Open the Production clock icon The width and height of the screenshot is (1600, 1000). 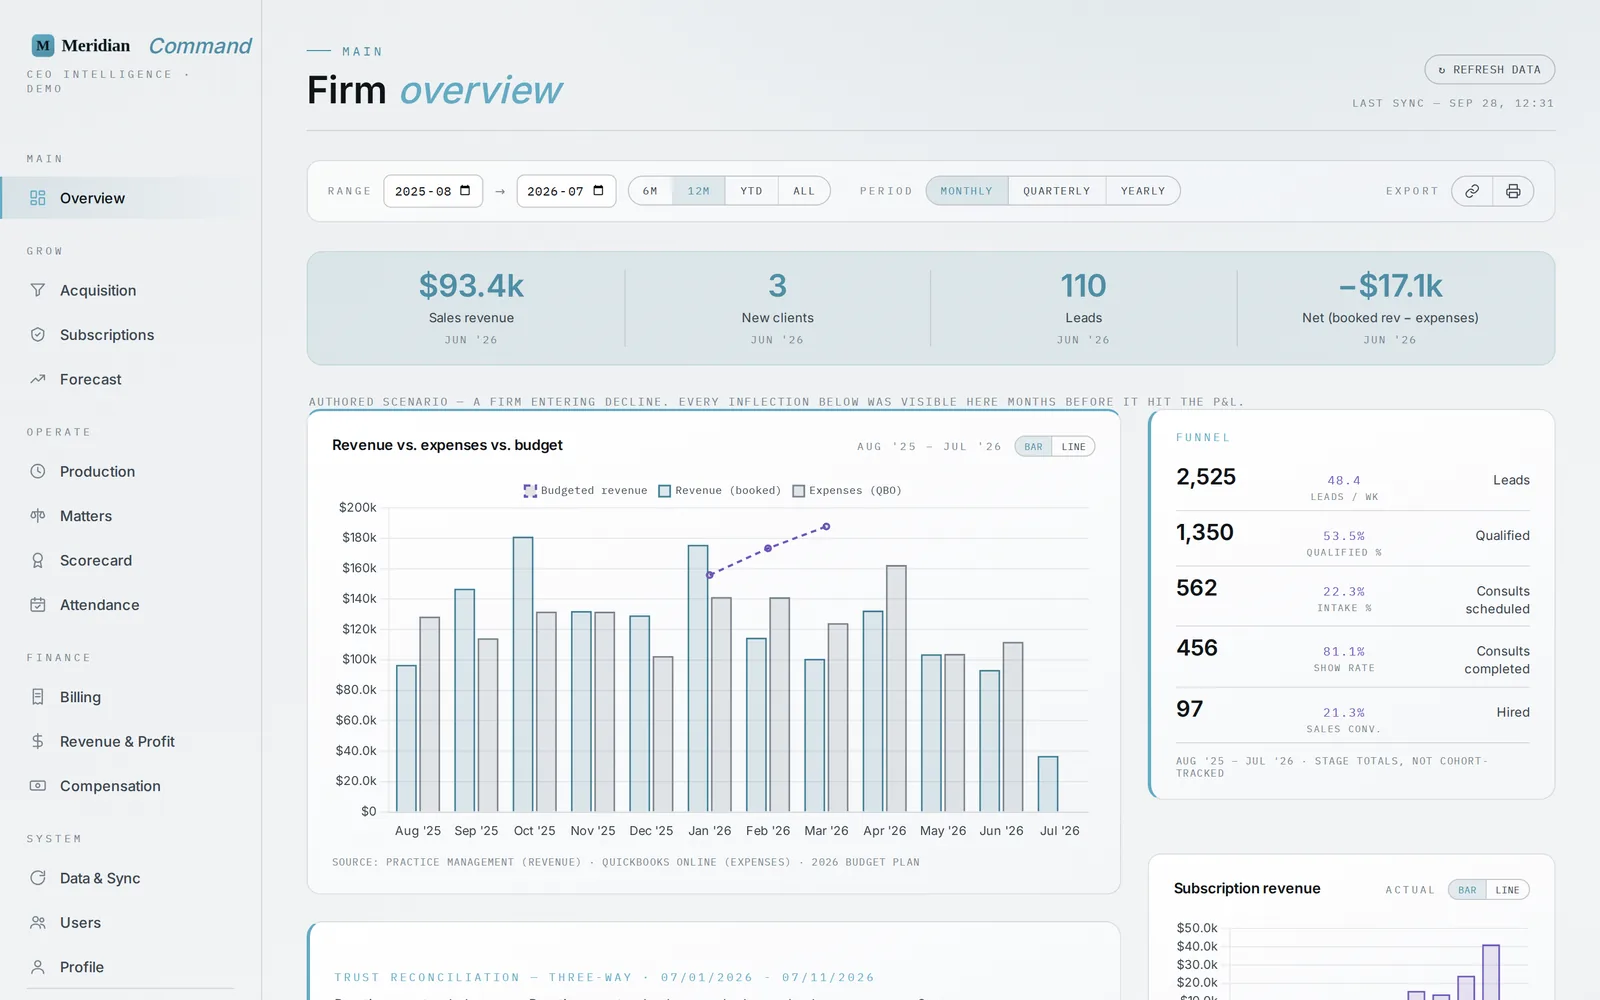point(38,471)
